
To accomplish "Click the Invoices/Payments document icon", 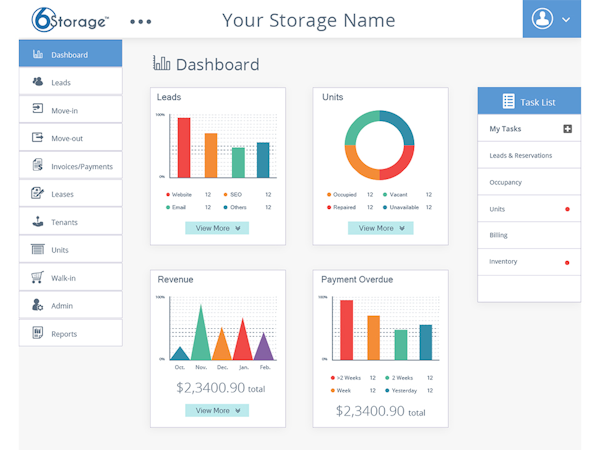I will point(37,166).
